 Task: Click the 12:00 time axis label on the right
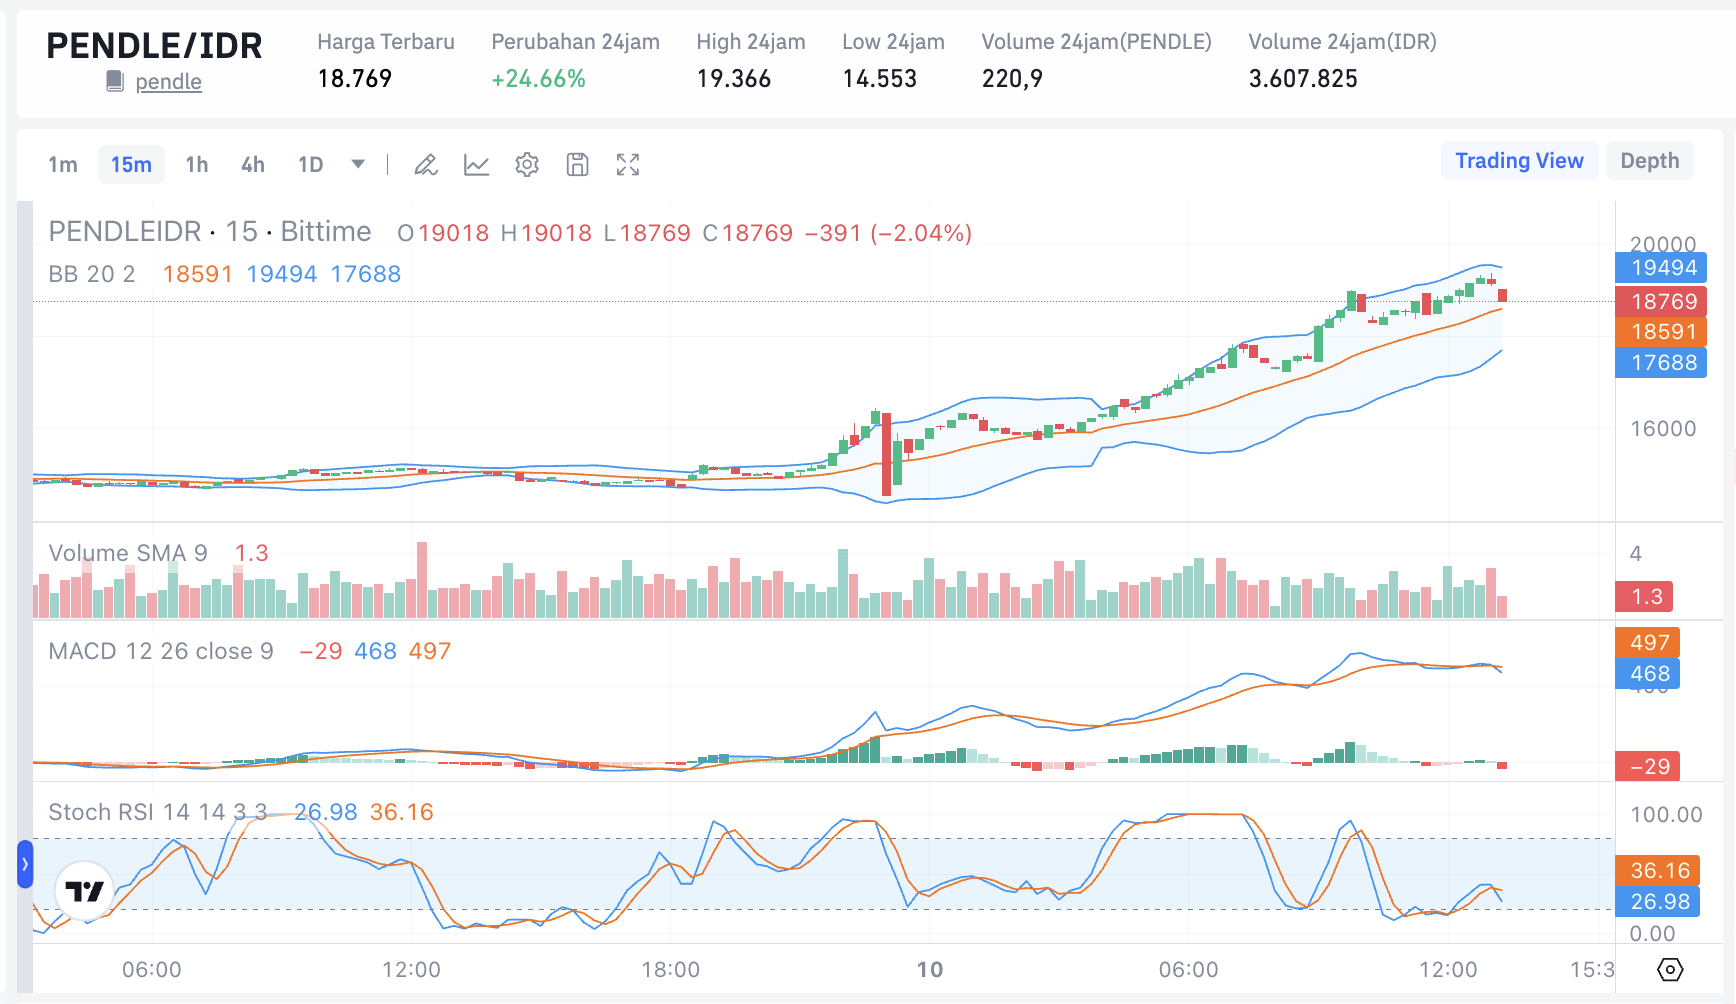[x=1448, y=970]
